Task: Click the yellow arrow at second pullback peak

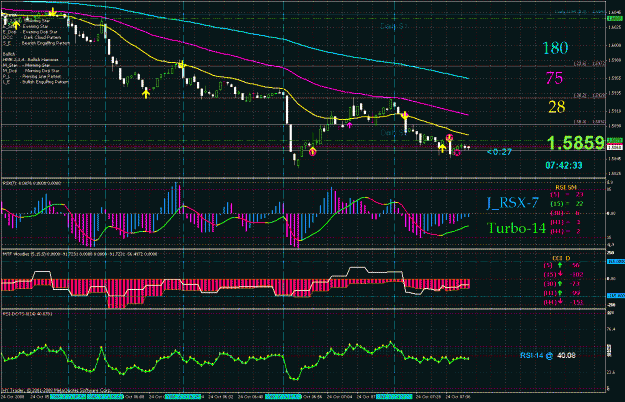Action: [x=181, y=65]
